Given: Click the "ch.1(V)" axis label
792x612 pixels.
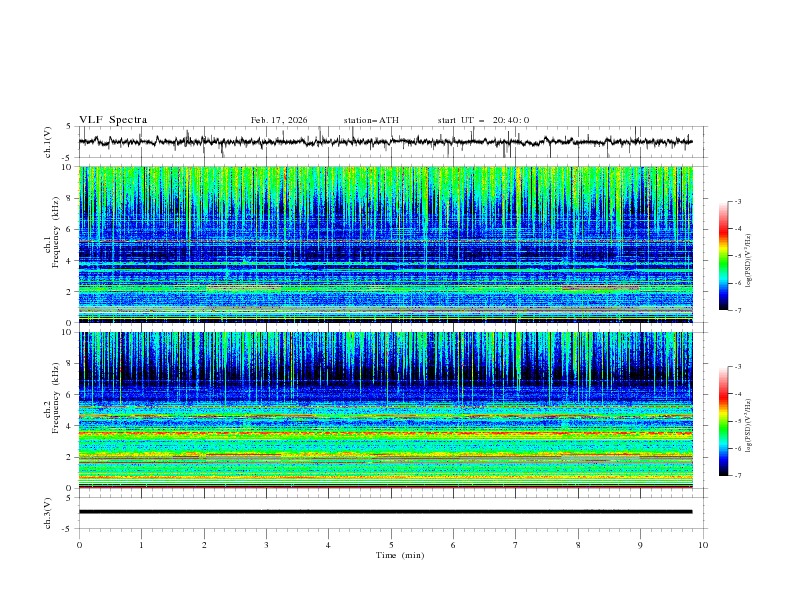Looking at the screenshot, I should click(x=48, y=142).
